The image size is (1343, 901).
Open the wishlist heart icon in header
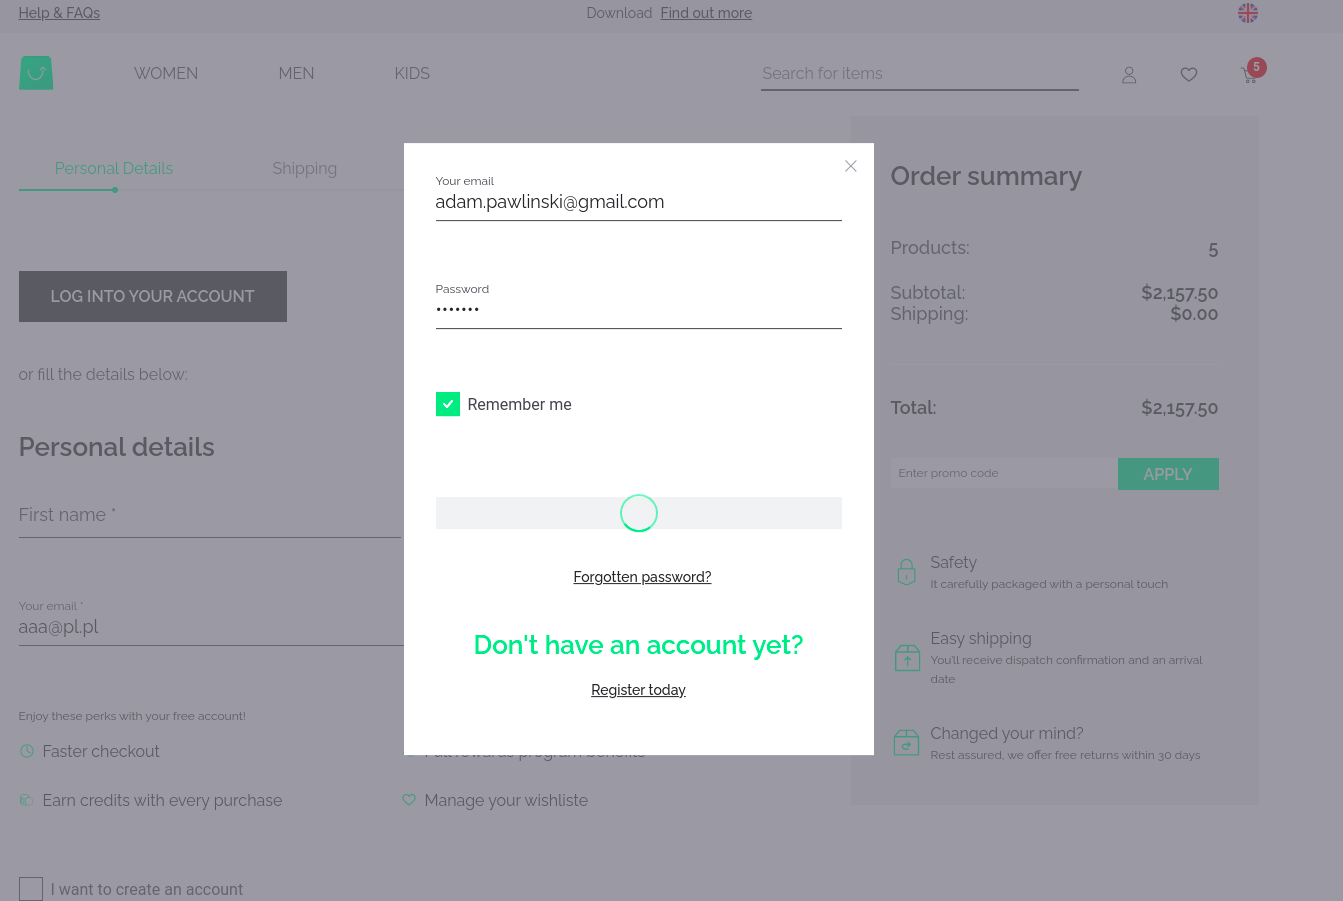1188,74
